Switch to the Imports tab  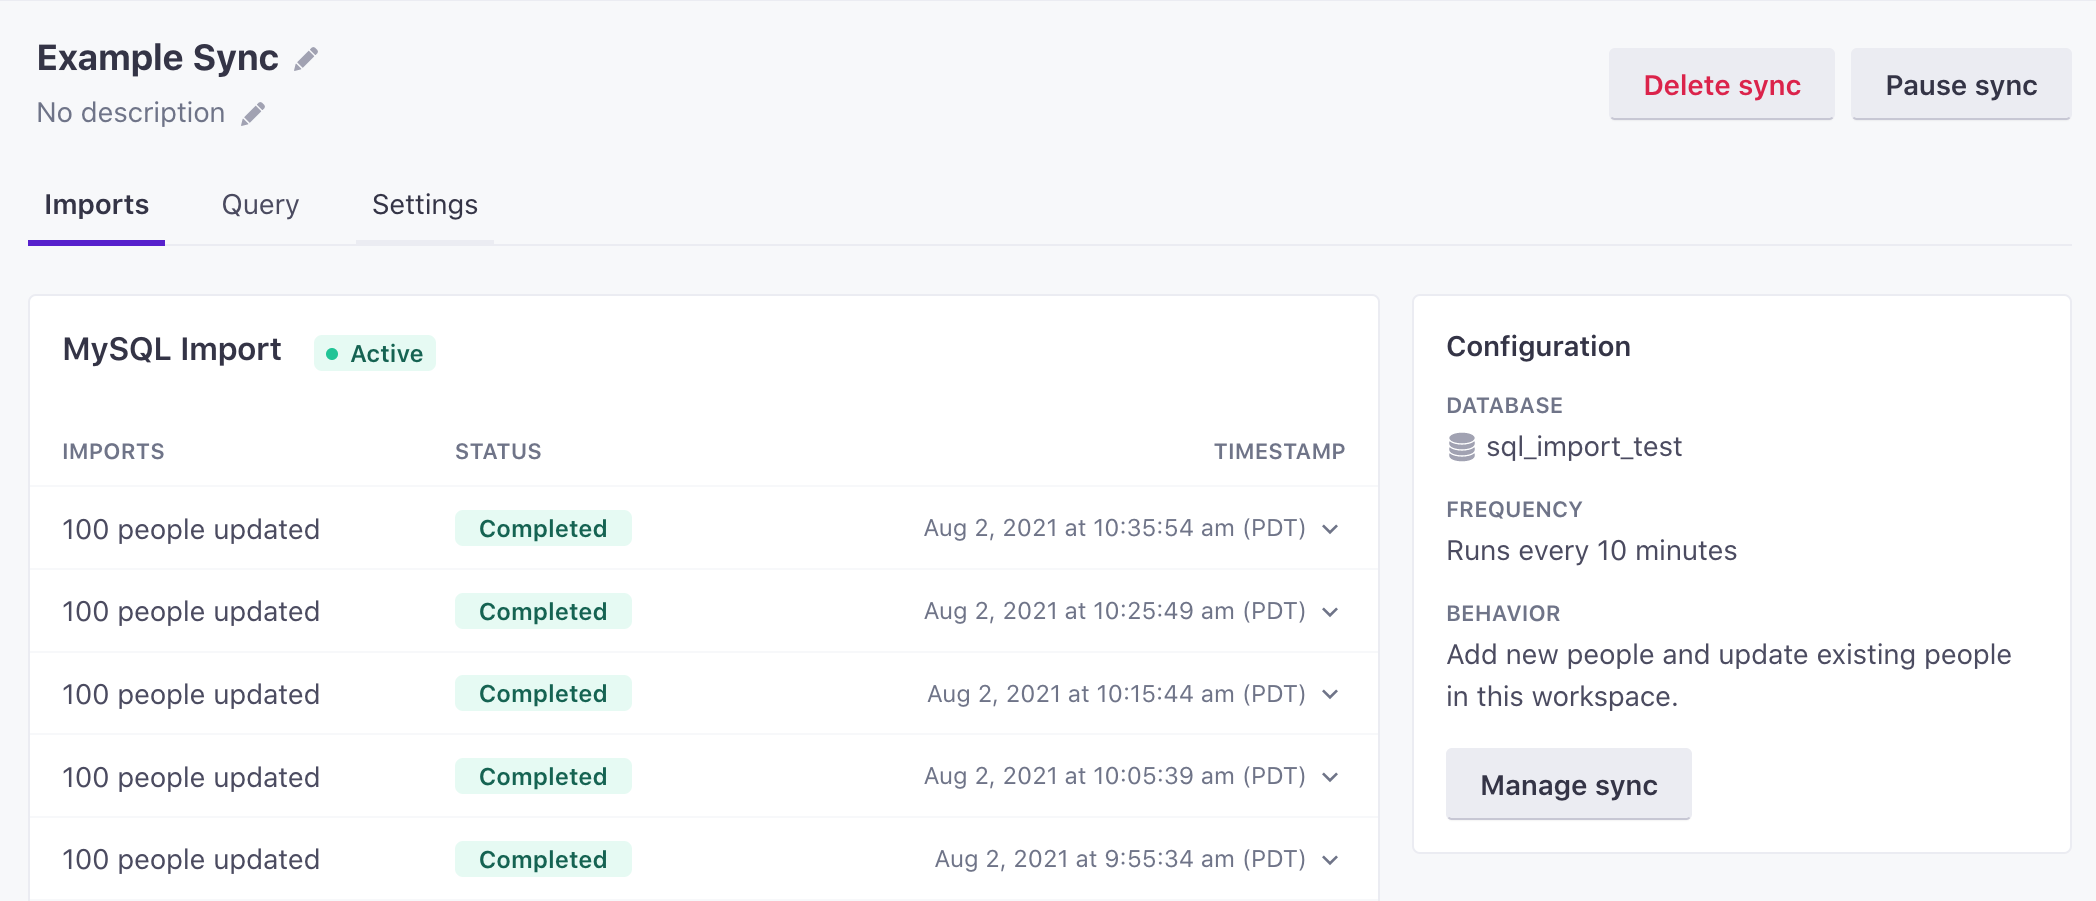97,205
